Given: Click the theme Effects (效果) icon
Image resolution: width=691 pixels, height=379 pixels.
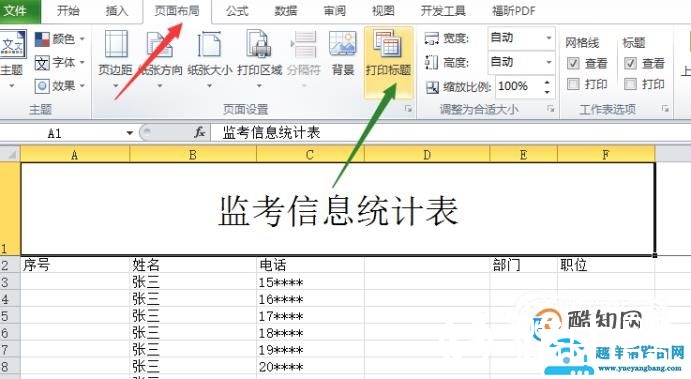Looking at the screenshot, I should 42,86.
